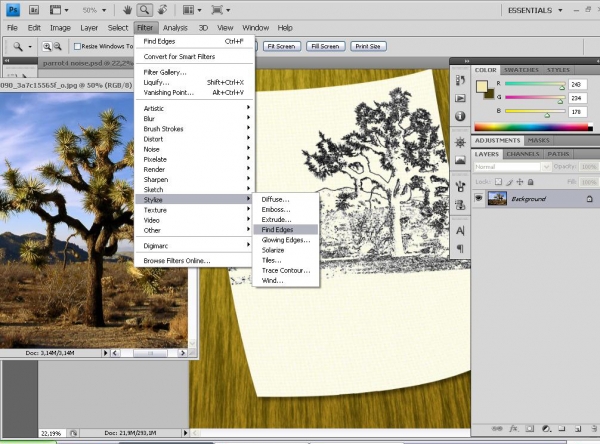
Task: Toggle lock position
Action: 520,182
